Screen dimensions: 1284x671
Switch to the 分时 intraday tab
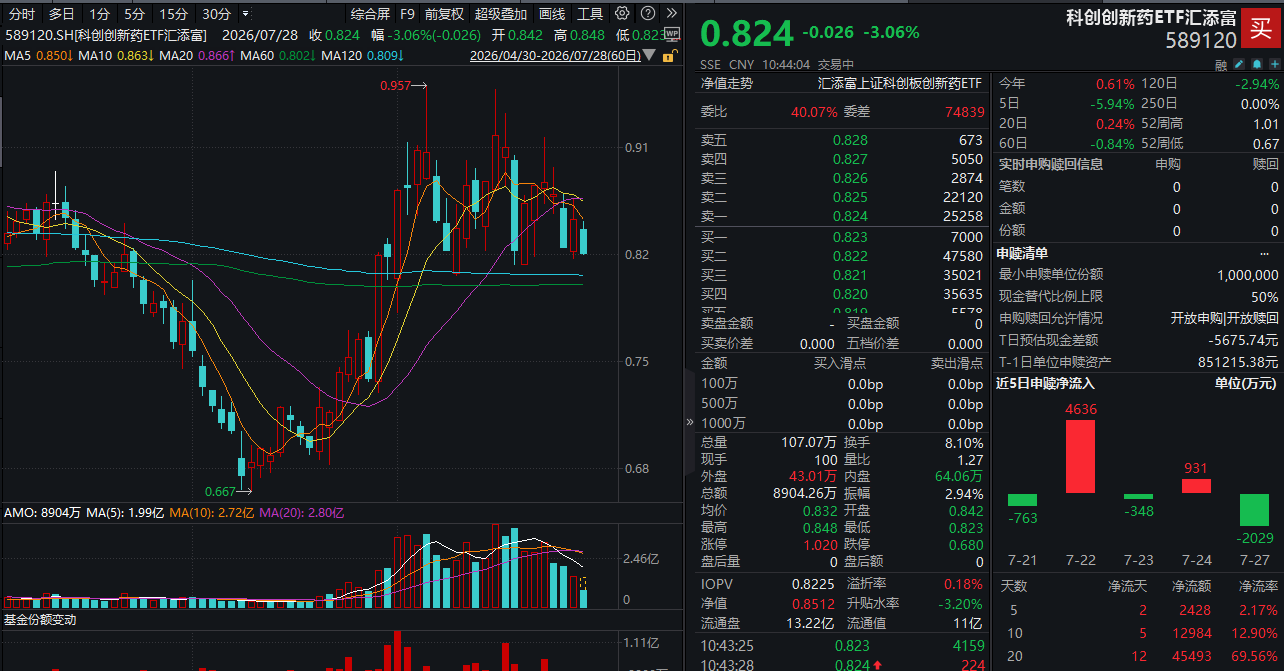[x=21, y=14]
